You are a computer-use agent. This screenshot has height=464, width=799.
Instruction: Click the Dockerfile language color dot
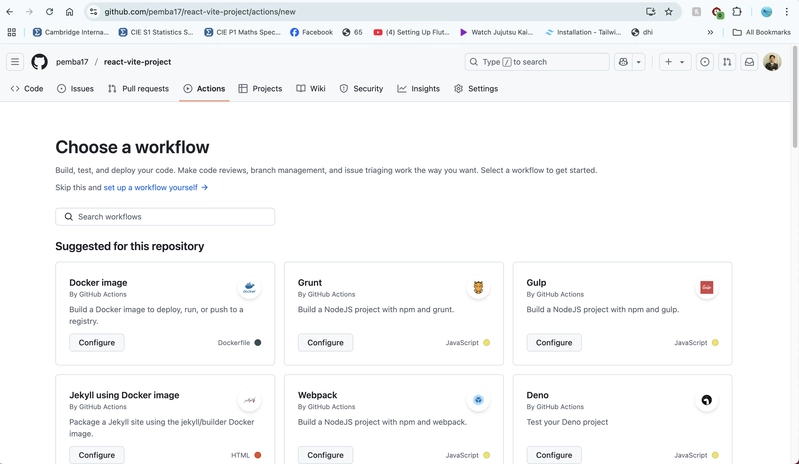click(x=258, y=343)
